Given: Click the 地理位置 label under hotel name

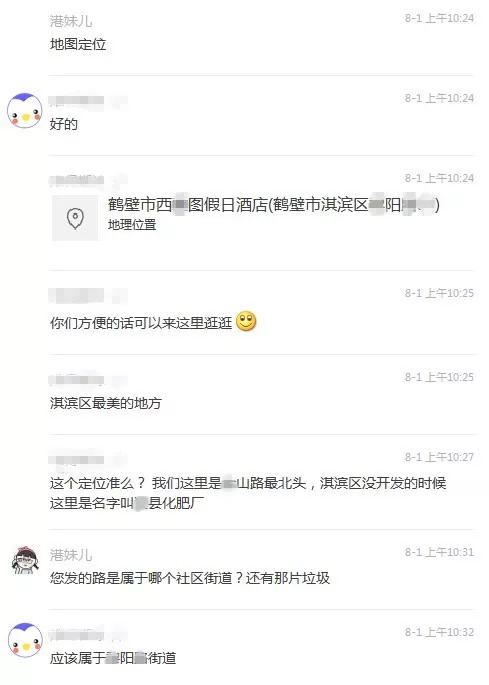Looking at the screenshot, I should [132, 225].
